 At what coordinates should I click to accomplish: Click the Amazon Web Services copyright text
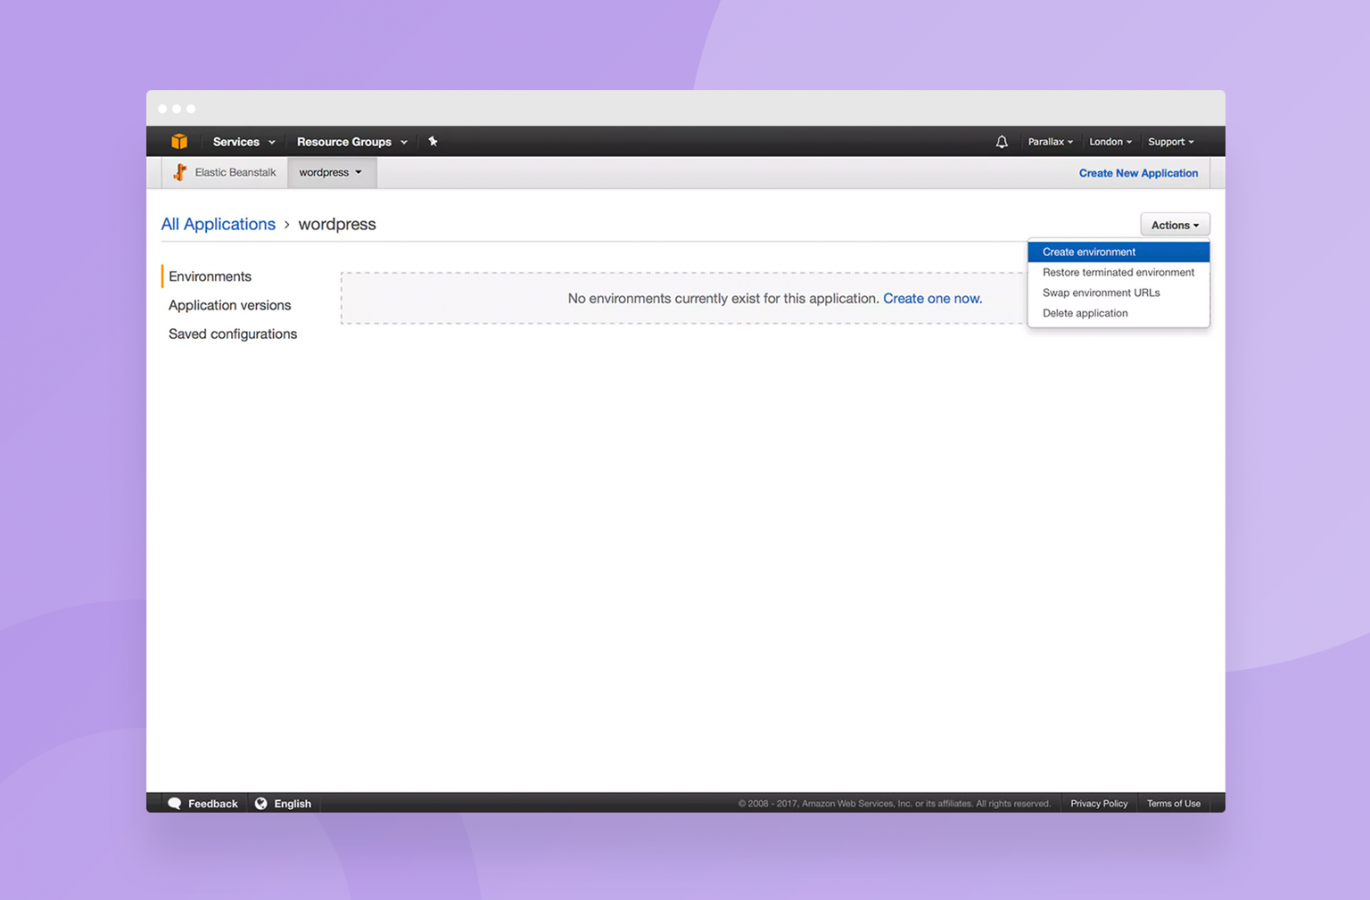click(x=894, y=803)
